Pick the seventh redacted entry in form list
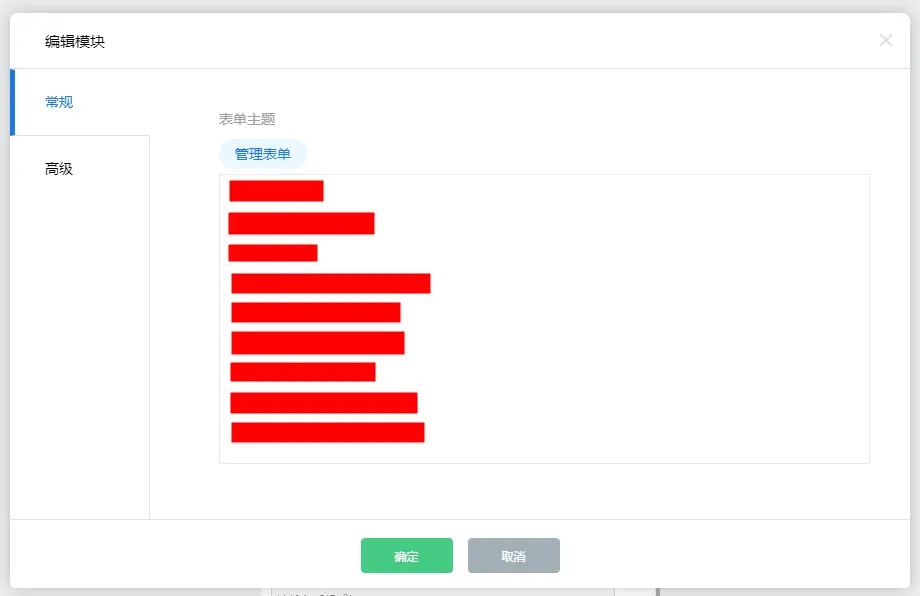 [303, 372]
